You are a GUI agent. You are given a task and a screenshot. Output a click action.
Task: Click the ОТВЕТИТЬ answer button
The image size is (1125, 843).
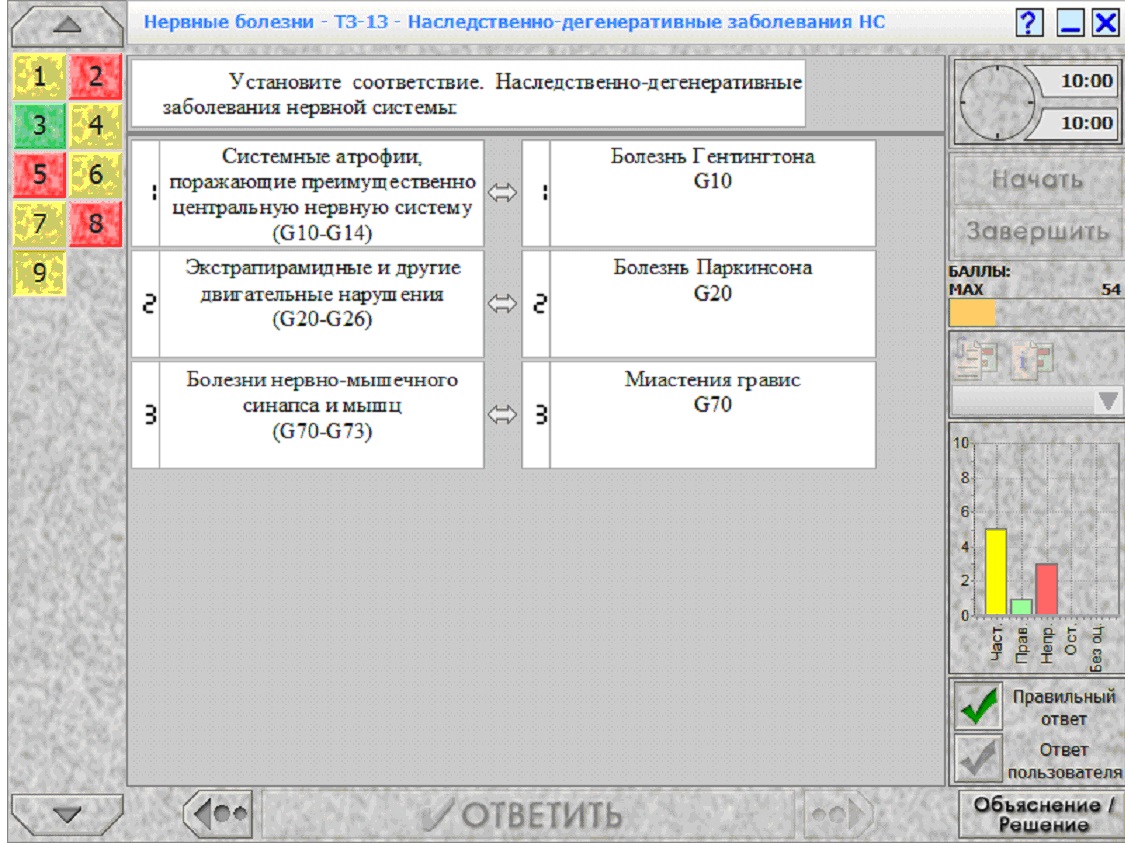coord(528,814)
